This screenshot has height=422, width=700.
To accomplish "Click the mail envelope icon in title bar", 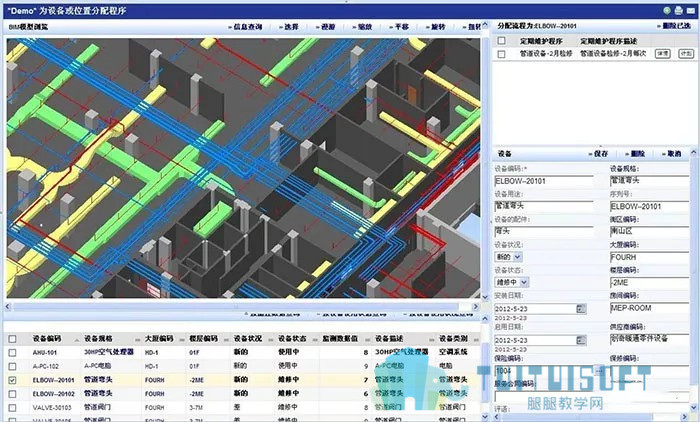I will point(690,11).
